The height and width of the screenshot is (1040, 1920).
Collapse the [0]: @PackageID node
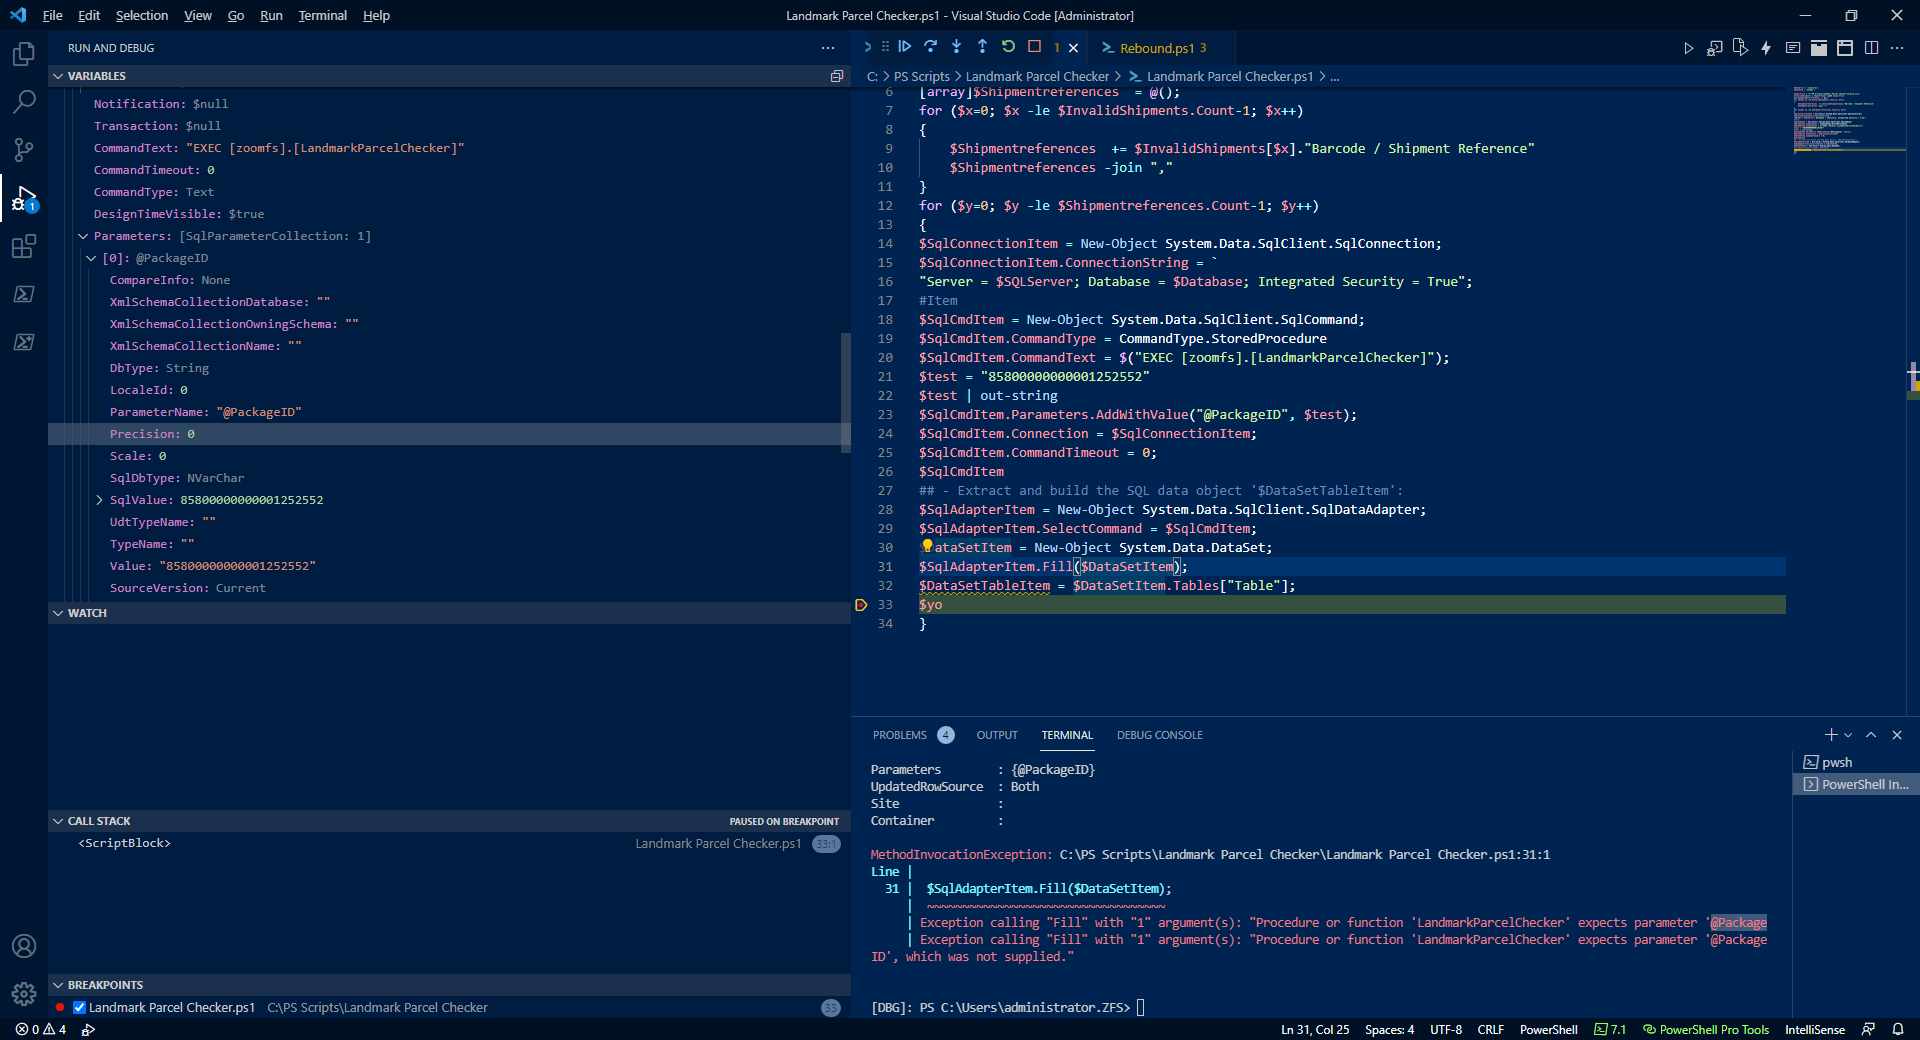(92, 258)
